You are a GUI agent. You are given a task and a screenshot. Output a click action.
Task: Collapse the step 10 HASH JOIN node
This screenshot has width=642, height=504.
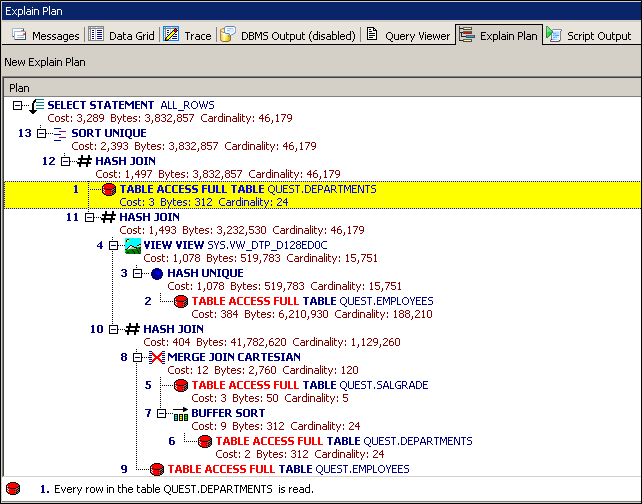(114, 329)
